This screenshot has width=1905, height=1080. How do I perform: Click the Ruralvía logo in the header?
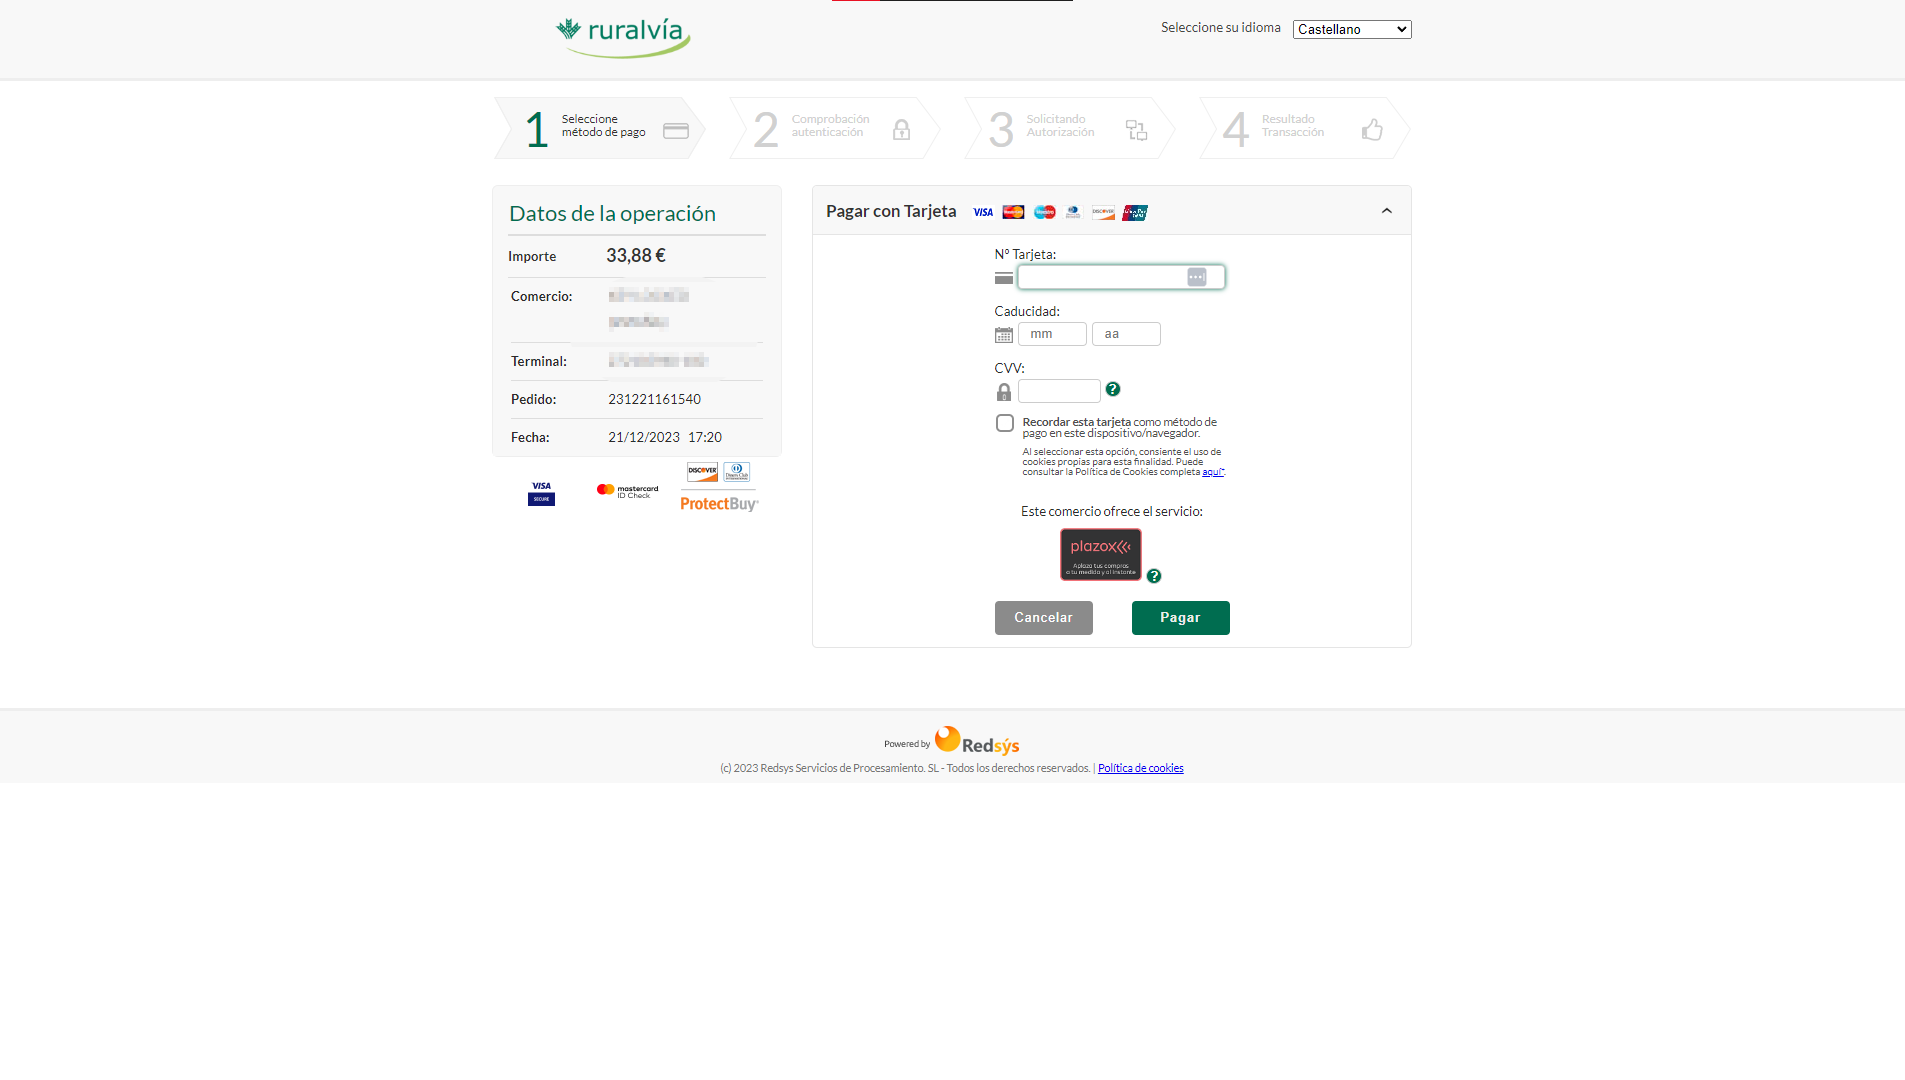click(x=623, y=37)
